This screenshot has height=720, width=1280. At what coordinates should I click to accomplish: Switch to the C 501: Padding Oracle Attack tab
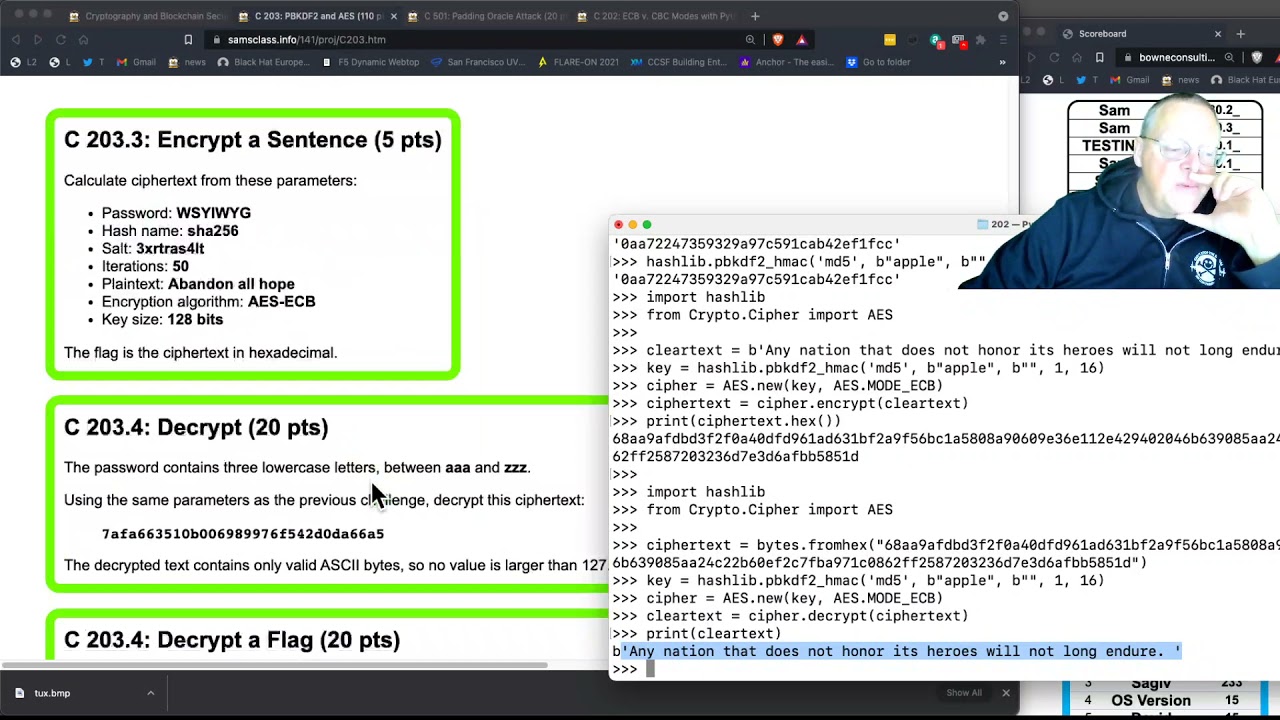(487, 16)
